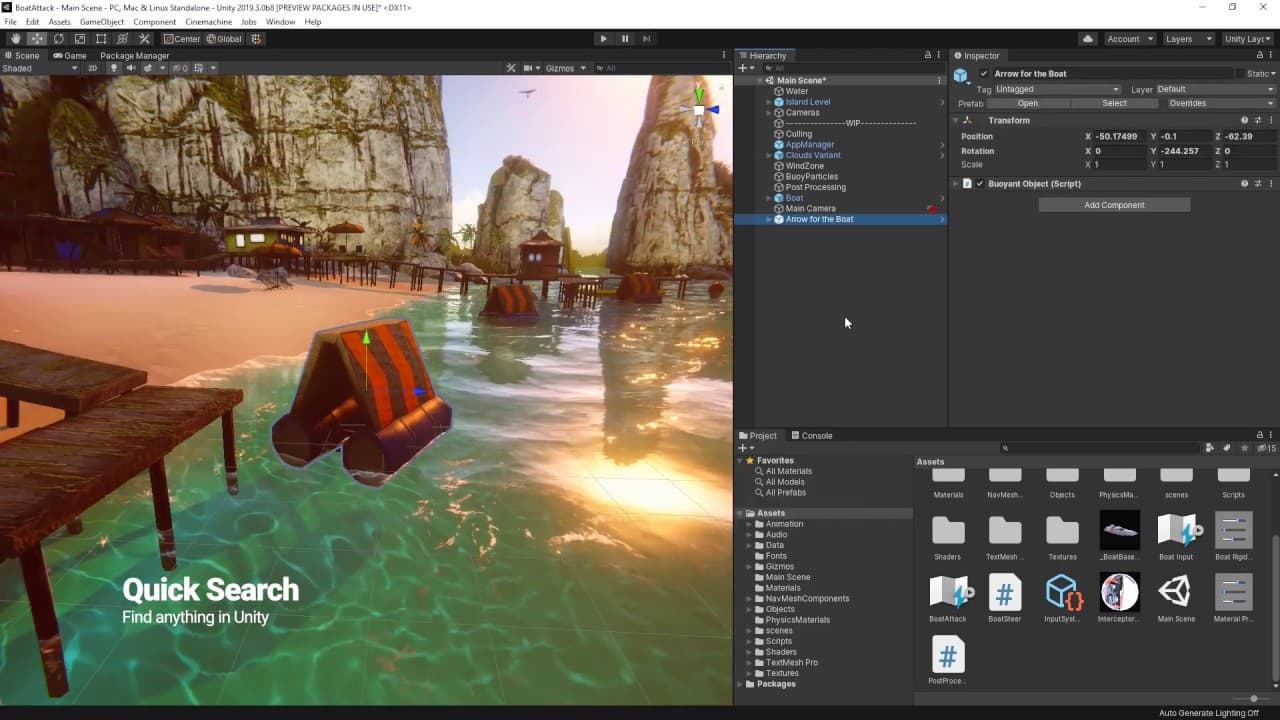1280x720 pixels.
Task: Open the Account dropdown
Action: click(x=1129, y=39)
